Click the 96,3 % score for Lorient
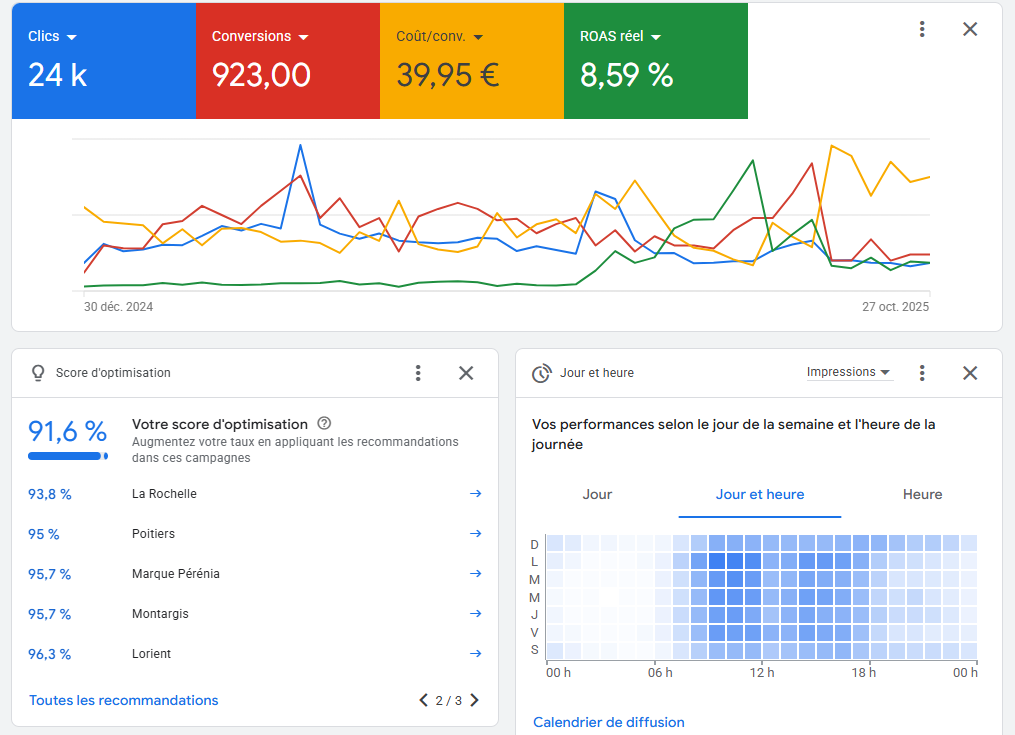This screenshot has height=735, width=1015. [x=50, y=654]
